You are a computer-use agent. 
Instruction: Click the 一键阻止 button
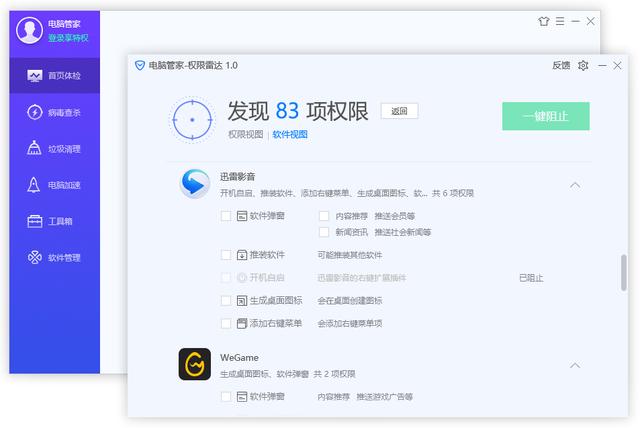pos(546,116)
